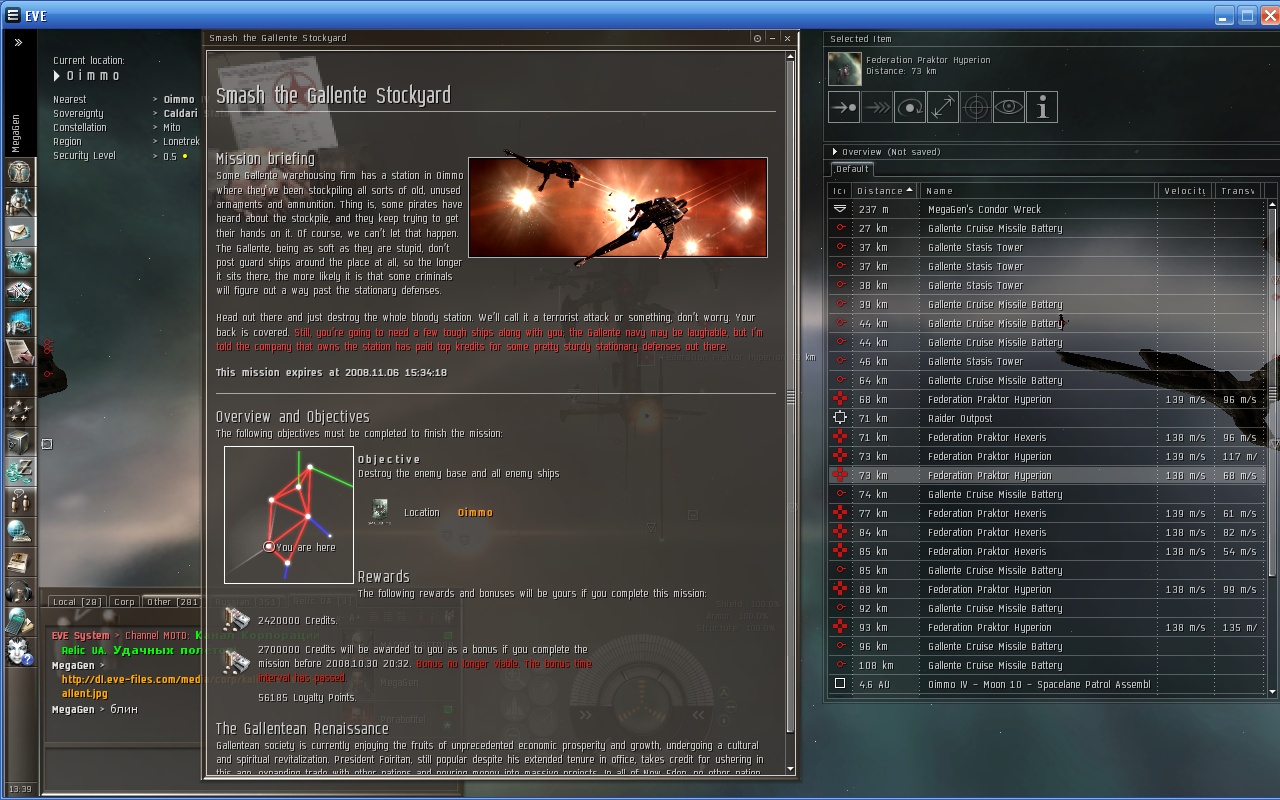Open the Assets safe icon in the Neocom

tap(20, 441)
